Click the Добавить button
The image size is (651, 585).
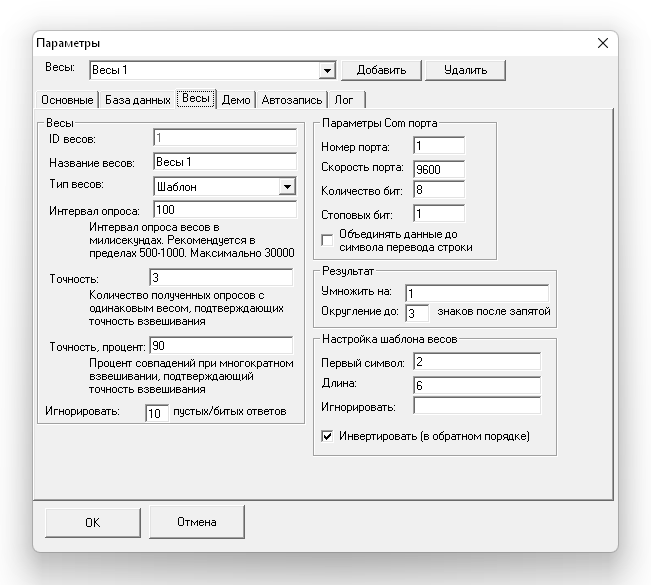point(380,70)
